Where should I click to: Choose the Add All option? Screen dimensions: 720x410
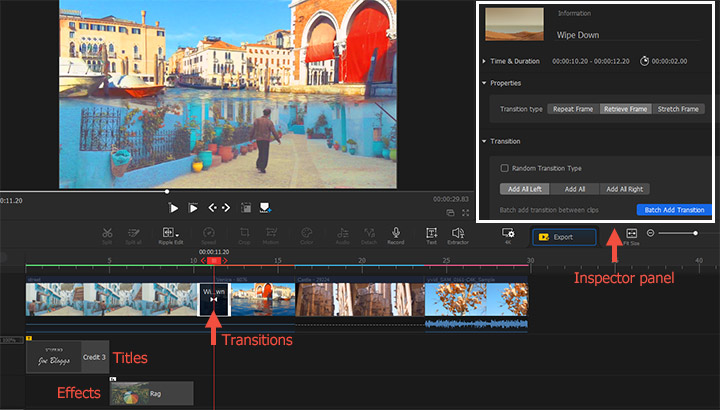coord(575,188)
